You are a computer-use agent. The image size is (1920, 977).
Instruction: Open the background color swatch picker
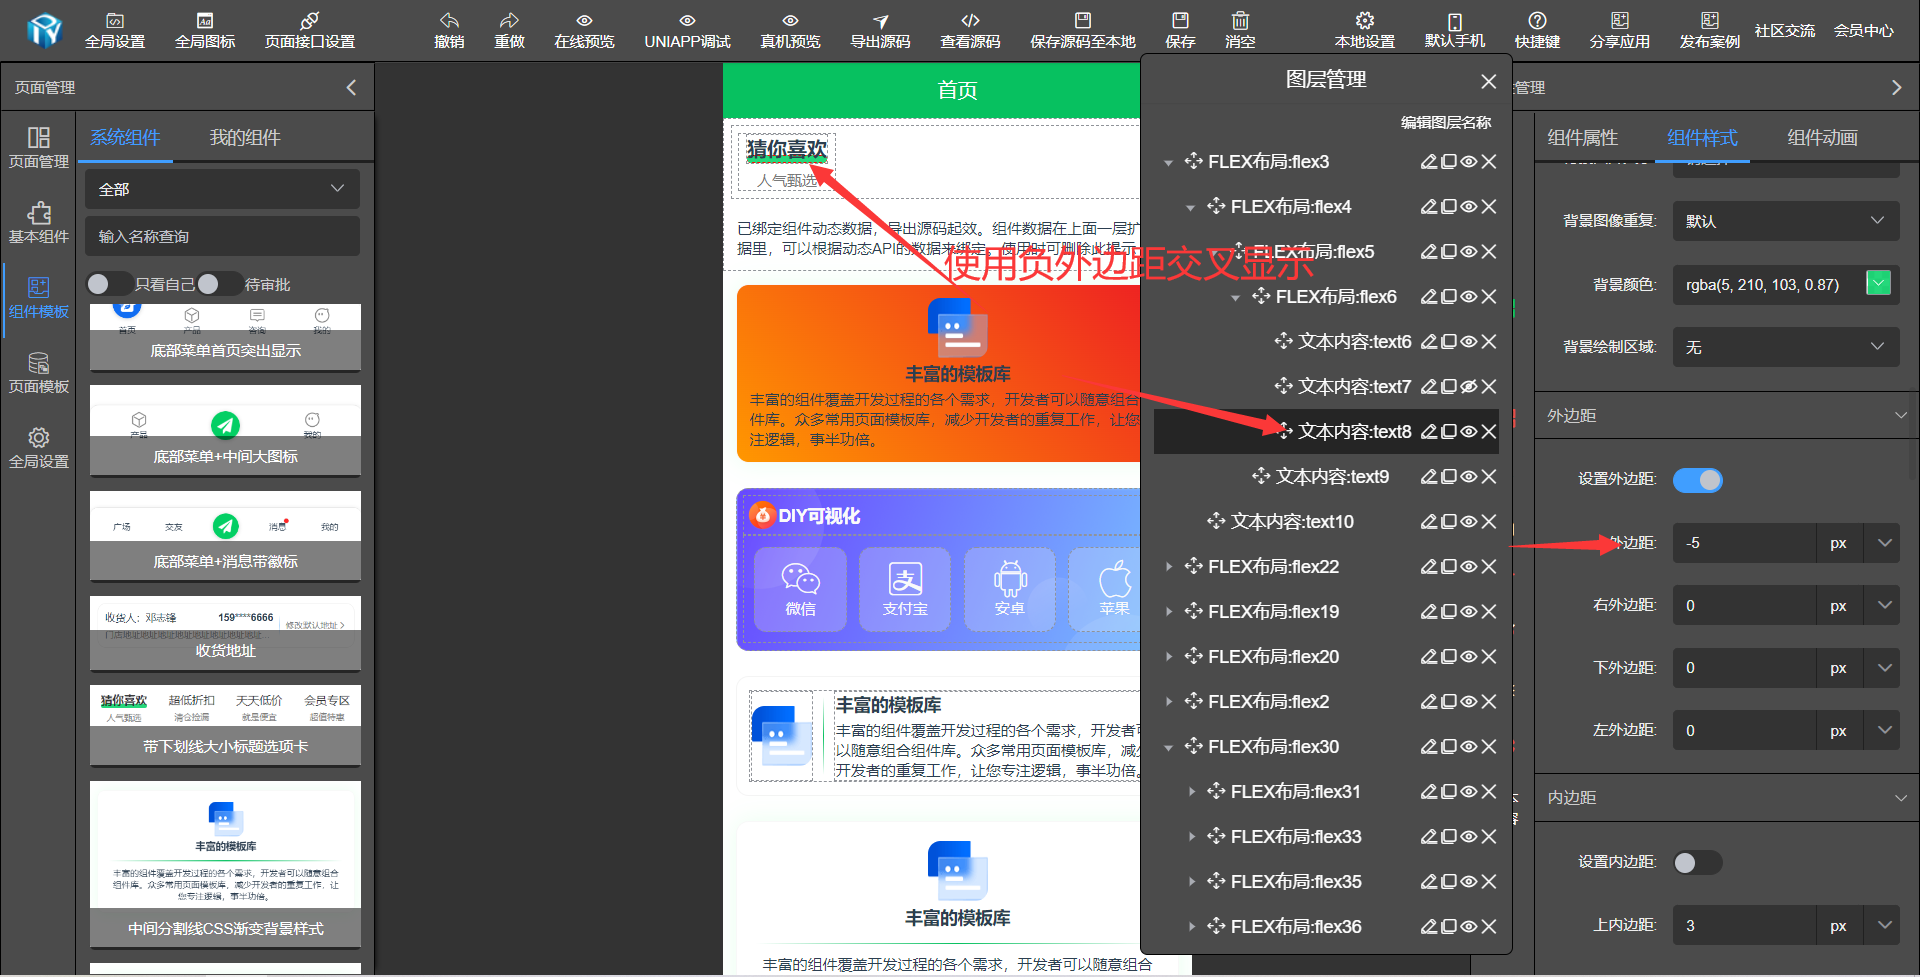pyautogui.click(x=1879, y=283)
